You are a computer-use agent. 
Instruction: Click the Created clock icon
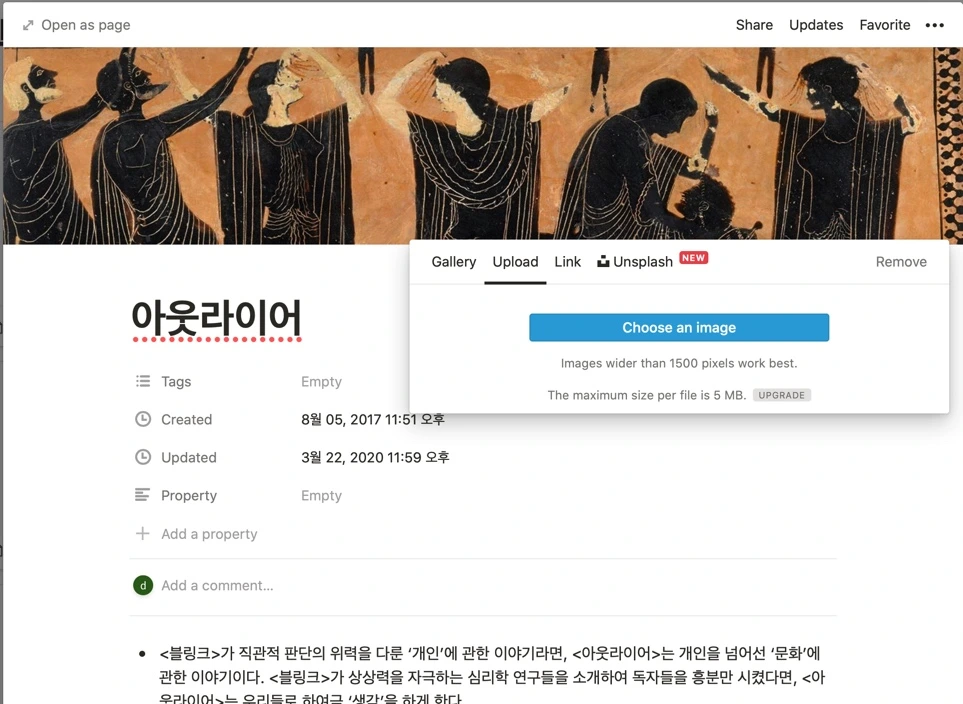pos(142,420)
